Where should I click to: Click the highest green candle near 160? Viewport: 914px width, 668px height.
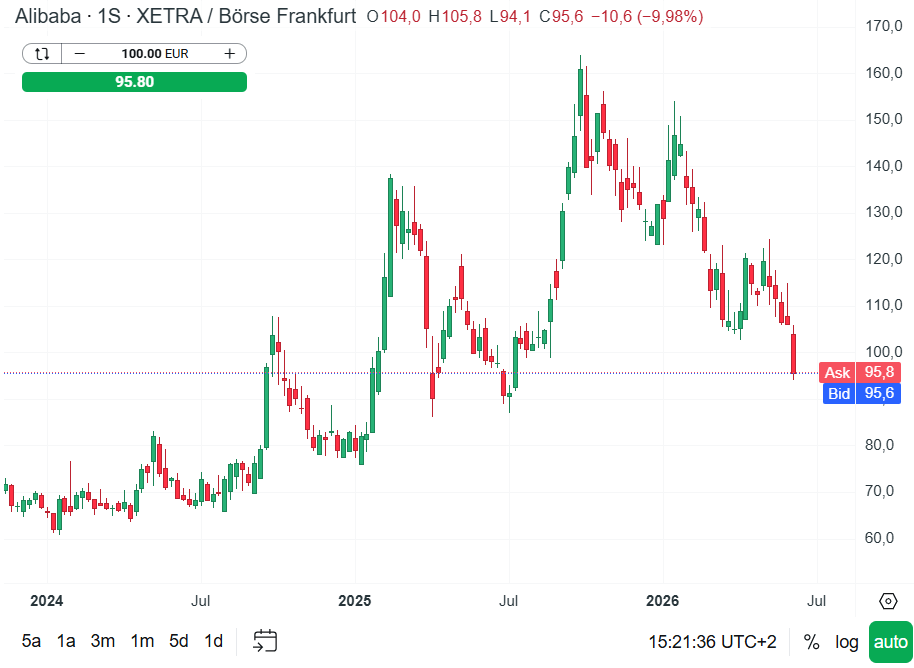tap(580, 92)
